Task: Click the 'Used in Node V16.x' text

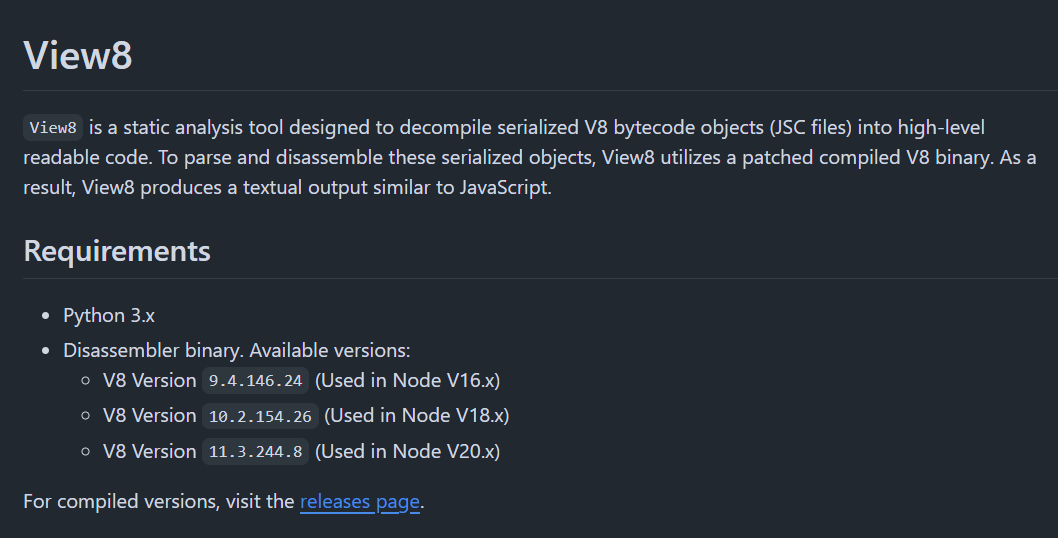Action: click(407, 380)
